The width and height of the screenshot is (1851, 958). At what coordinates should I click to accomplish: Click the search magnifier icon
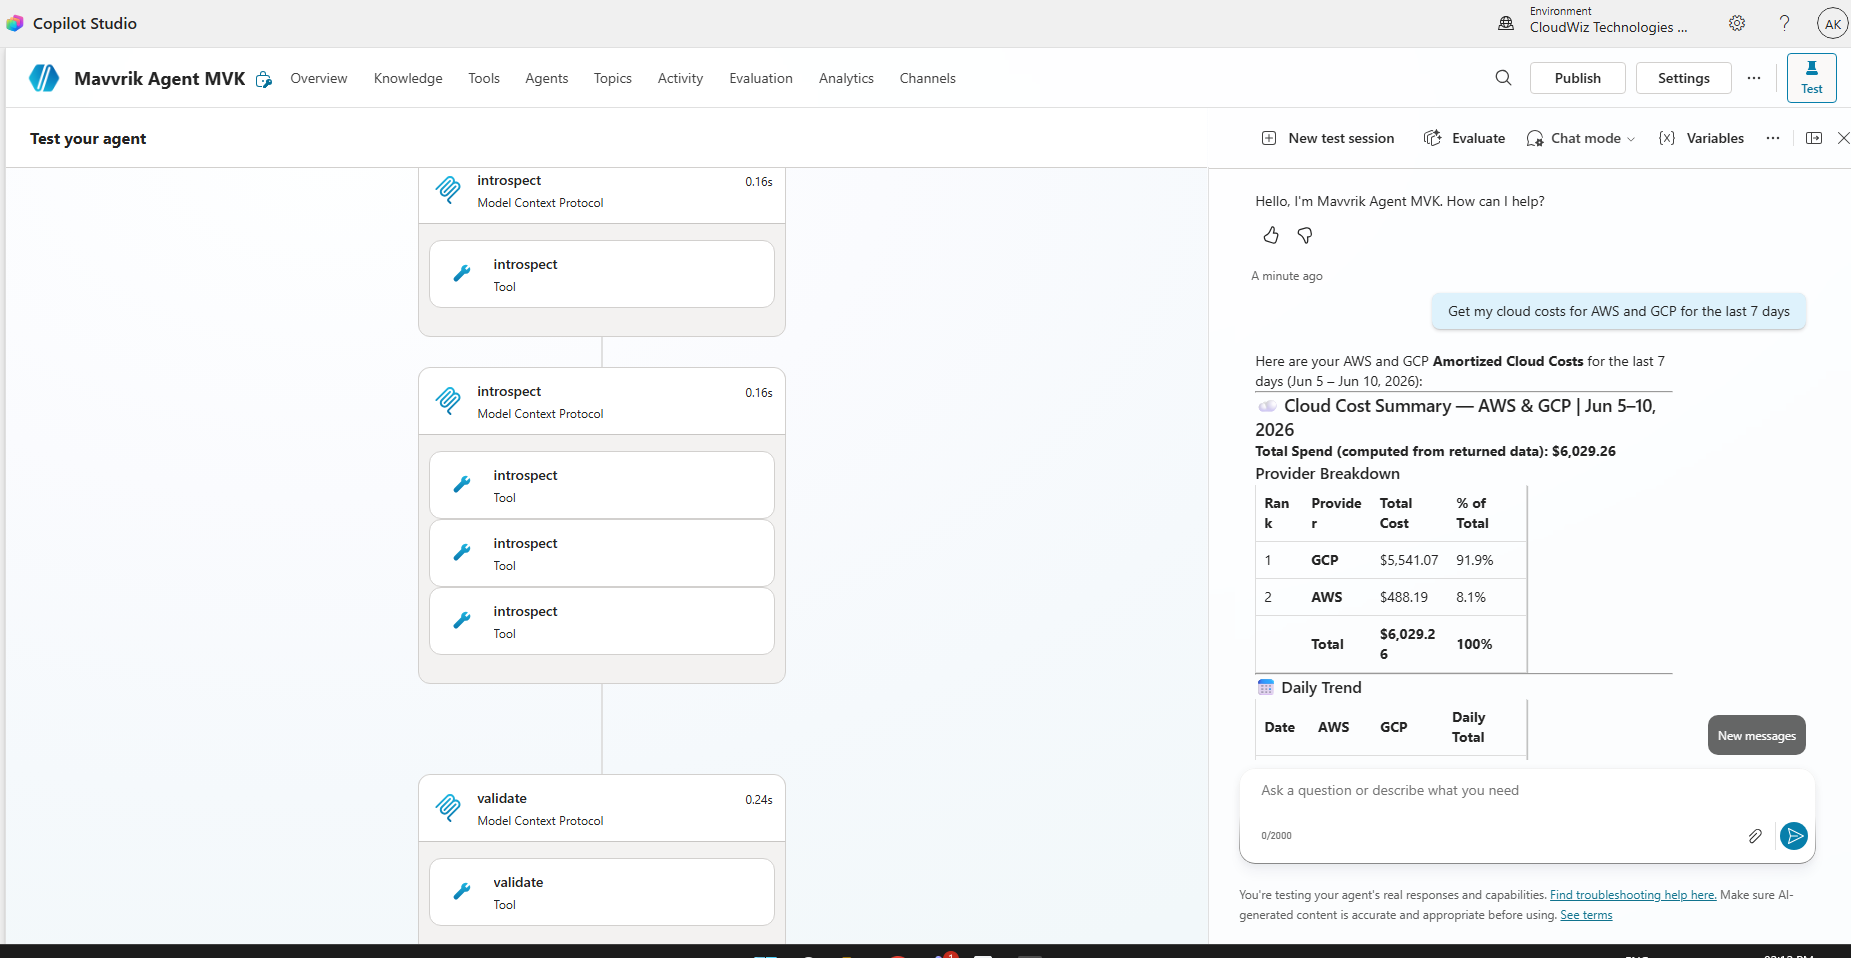(1503, 78)
